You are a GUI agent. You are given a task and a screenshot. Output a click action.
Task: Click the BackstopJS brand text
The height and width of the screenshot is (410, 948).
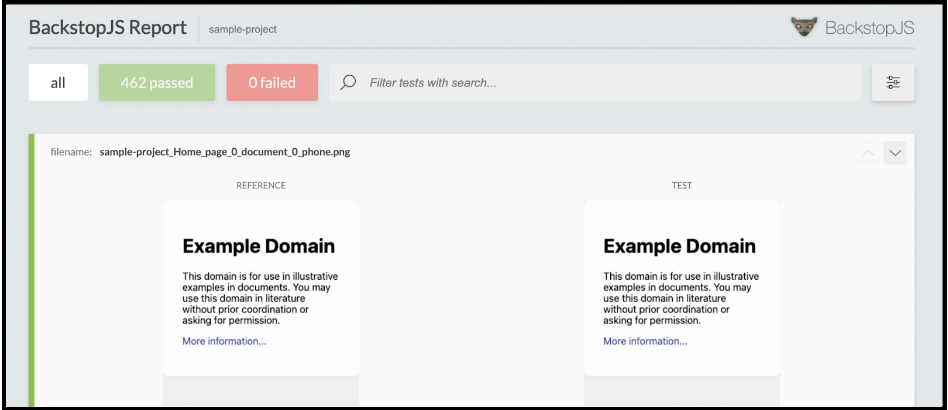(869, 28)
